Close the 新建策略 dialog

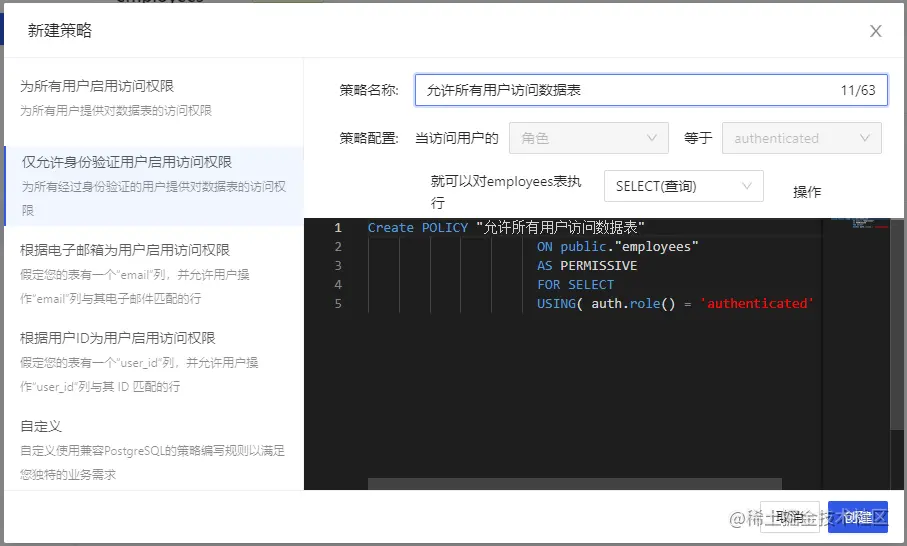pos(875,31)
